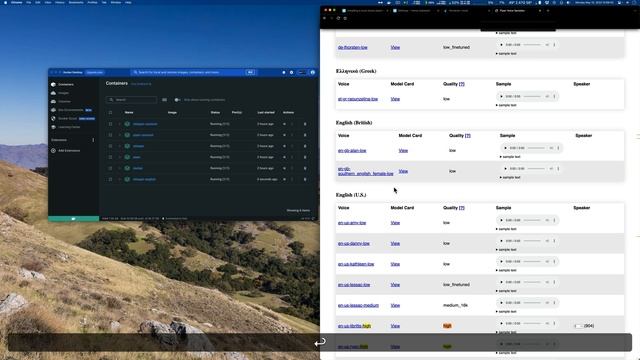Toggle Only show running containers switch
Screen dimensions: 640x360
[x=177, y=100]
